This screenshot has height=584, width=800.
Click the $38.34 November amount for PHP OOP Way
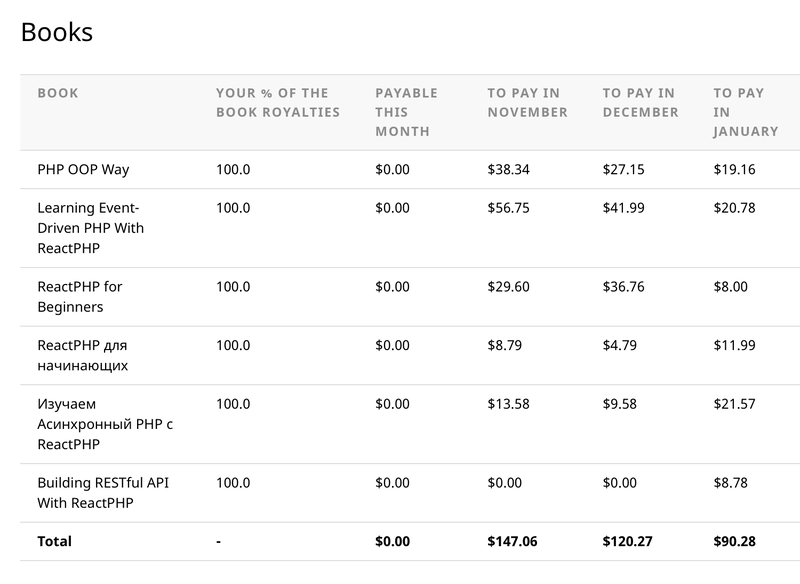click(508, 169)
